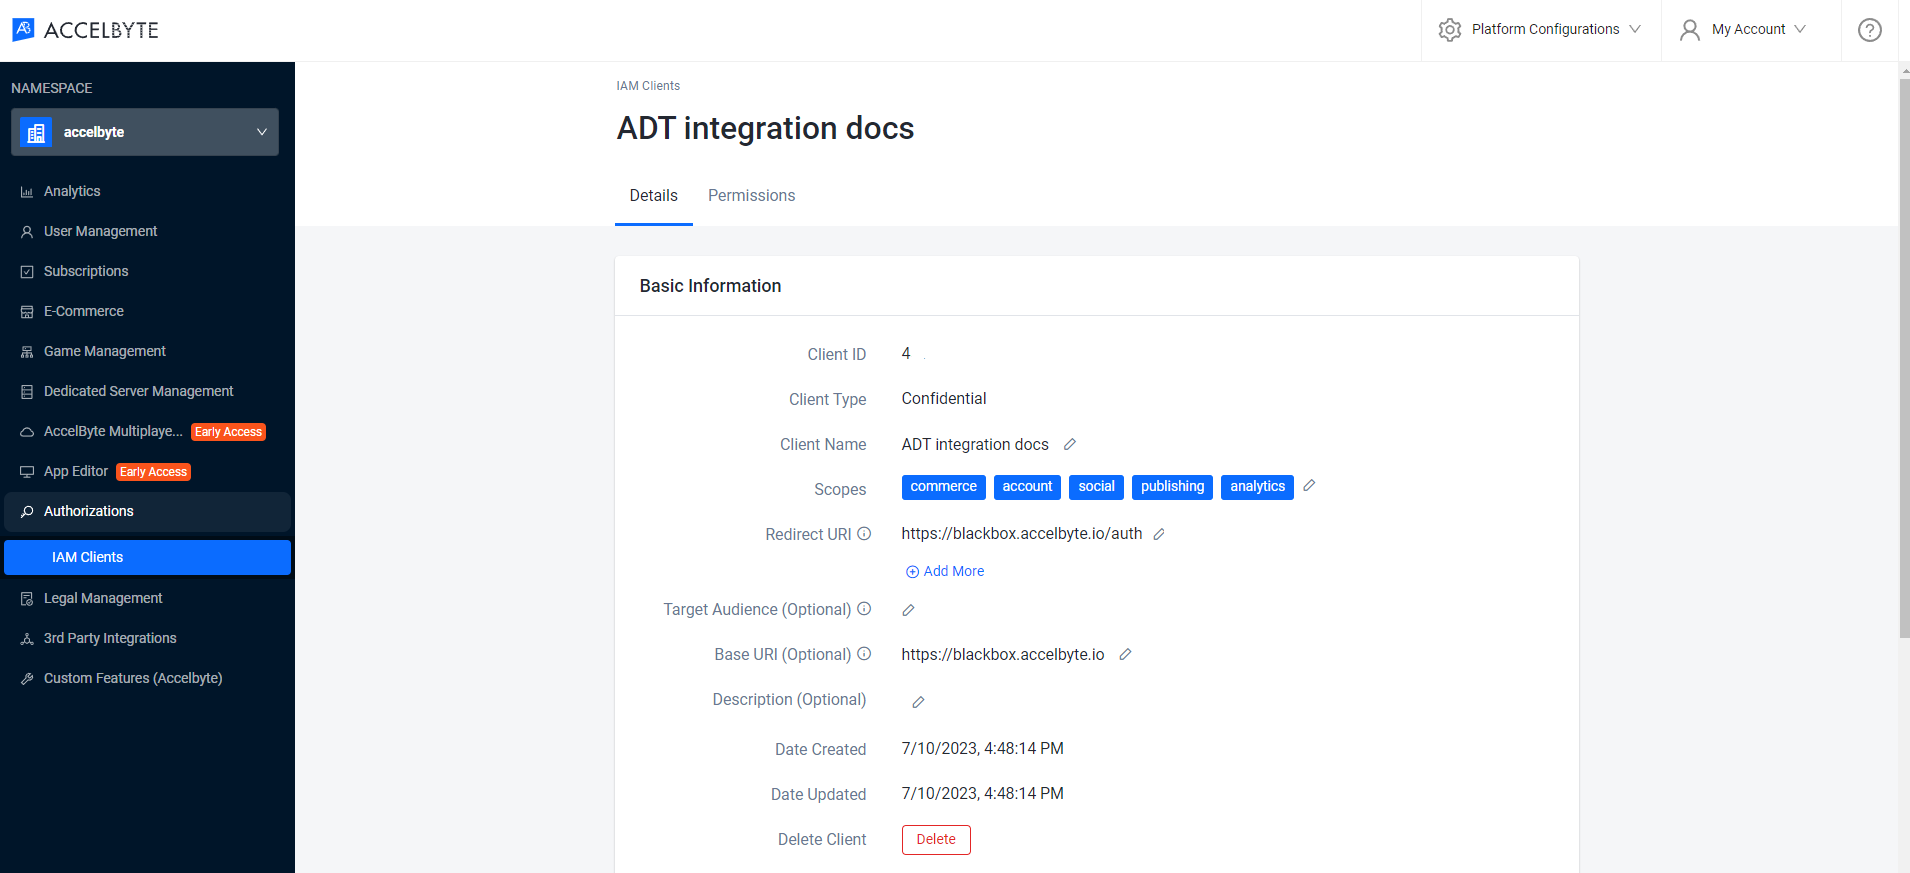Expand the accelbyte namespace selector
Screen dimensions: 1910x873
pyautogui.click(x=145, y=132)
